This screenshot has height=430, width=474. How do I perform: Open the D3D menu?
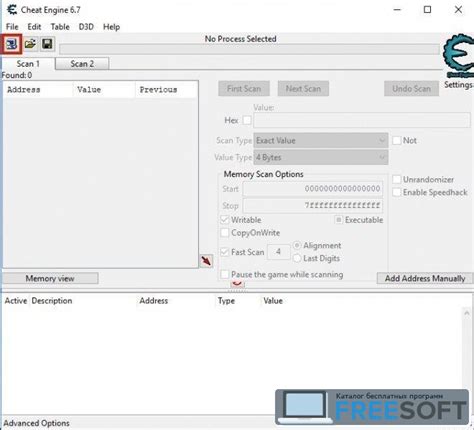coord(86,27)
